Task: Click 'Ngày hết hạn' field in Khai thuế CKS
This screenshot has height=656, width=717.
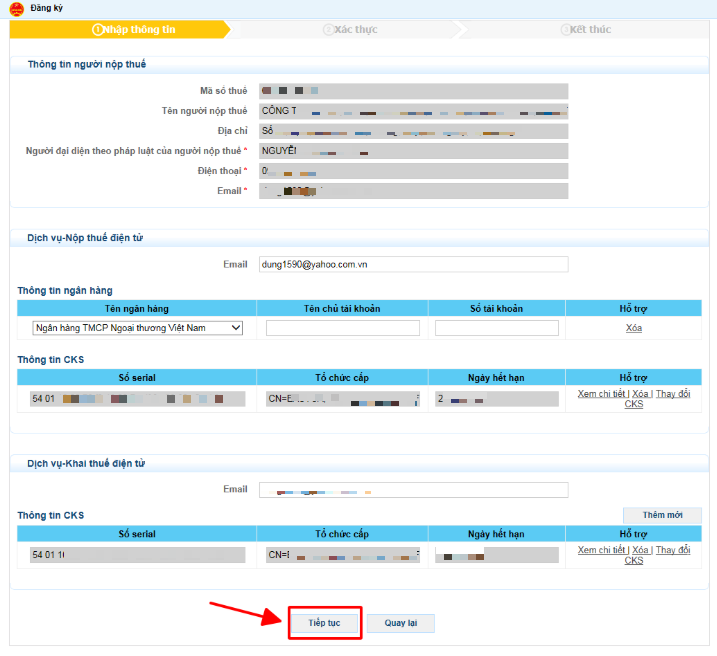Action: click(497, 555)
